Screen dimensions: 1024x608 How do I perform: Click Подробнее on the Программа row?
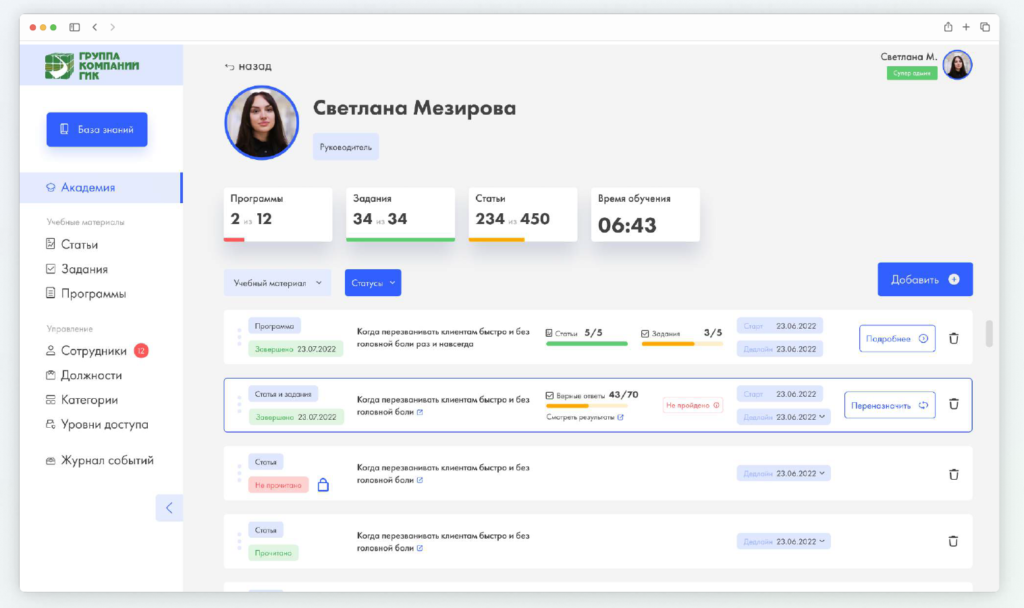[897, 338]
